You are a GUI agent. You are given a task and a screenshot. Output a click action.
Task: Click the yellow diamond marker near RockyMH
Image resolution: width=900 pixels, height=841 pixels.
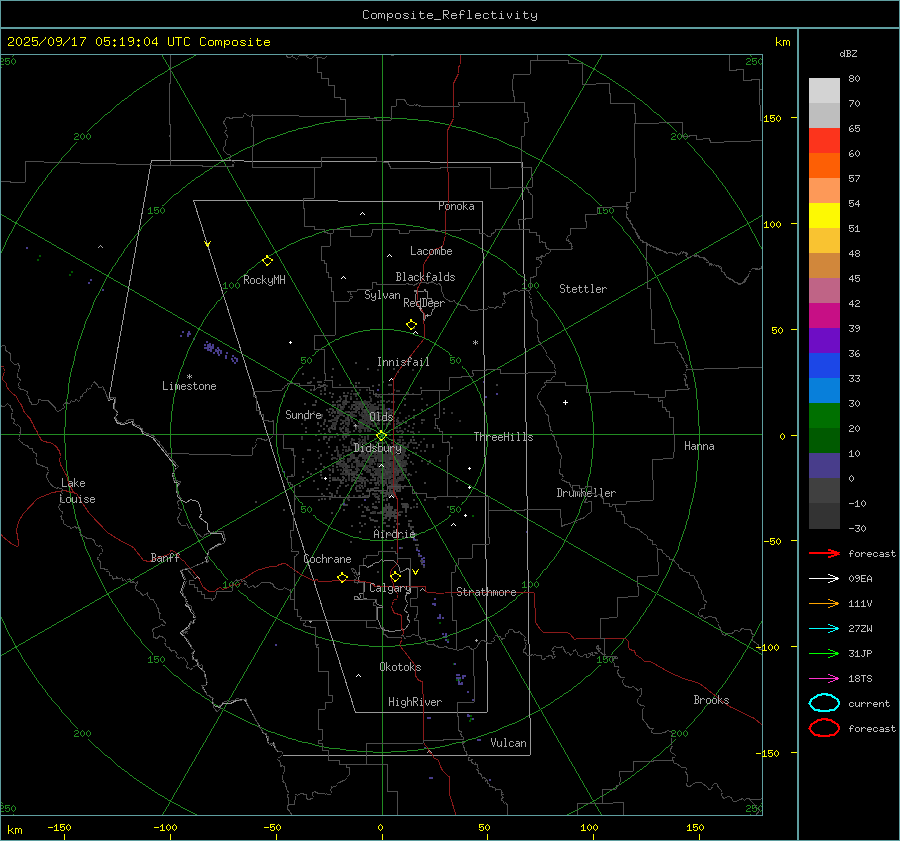(x=267, y=260)
